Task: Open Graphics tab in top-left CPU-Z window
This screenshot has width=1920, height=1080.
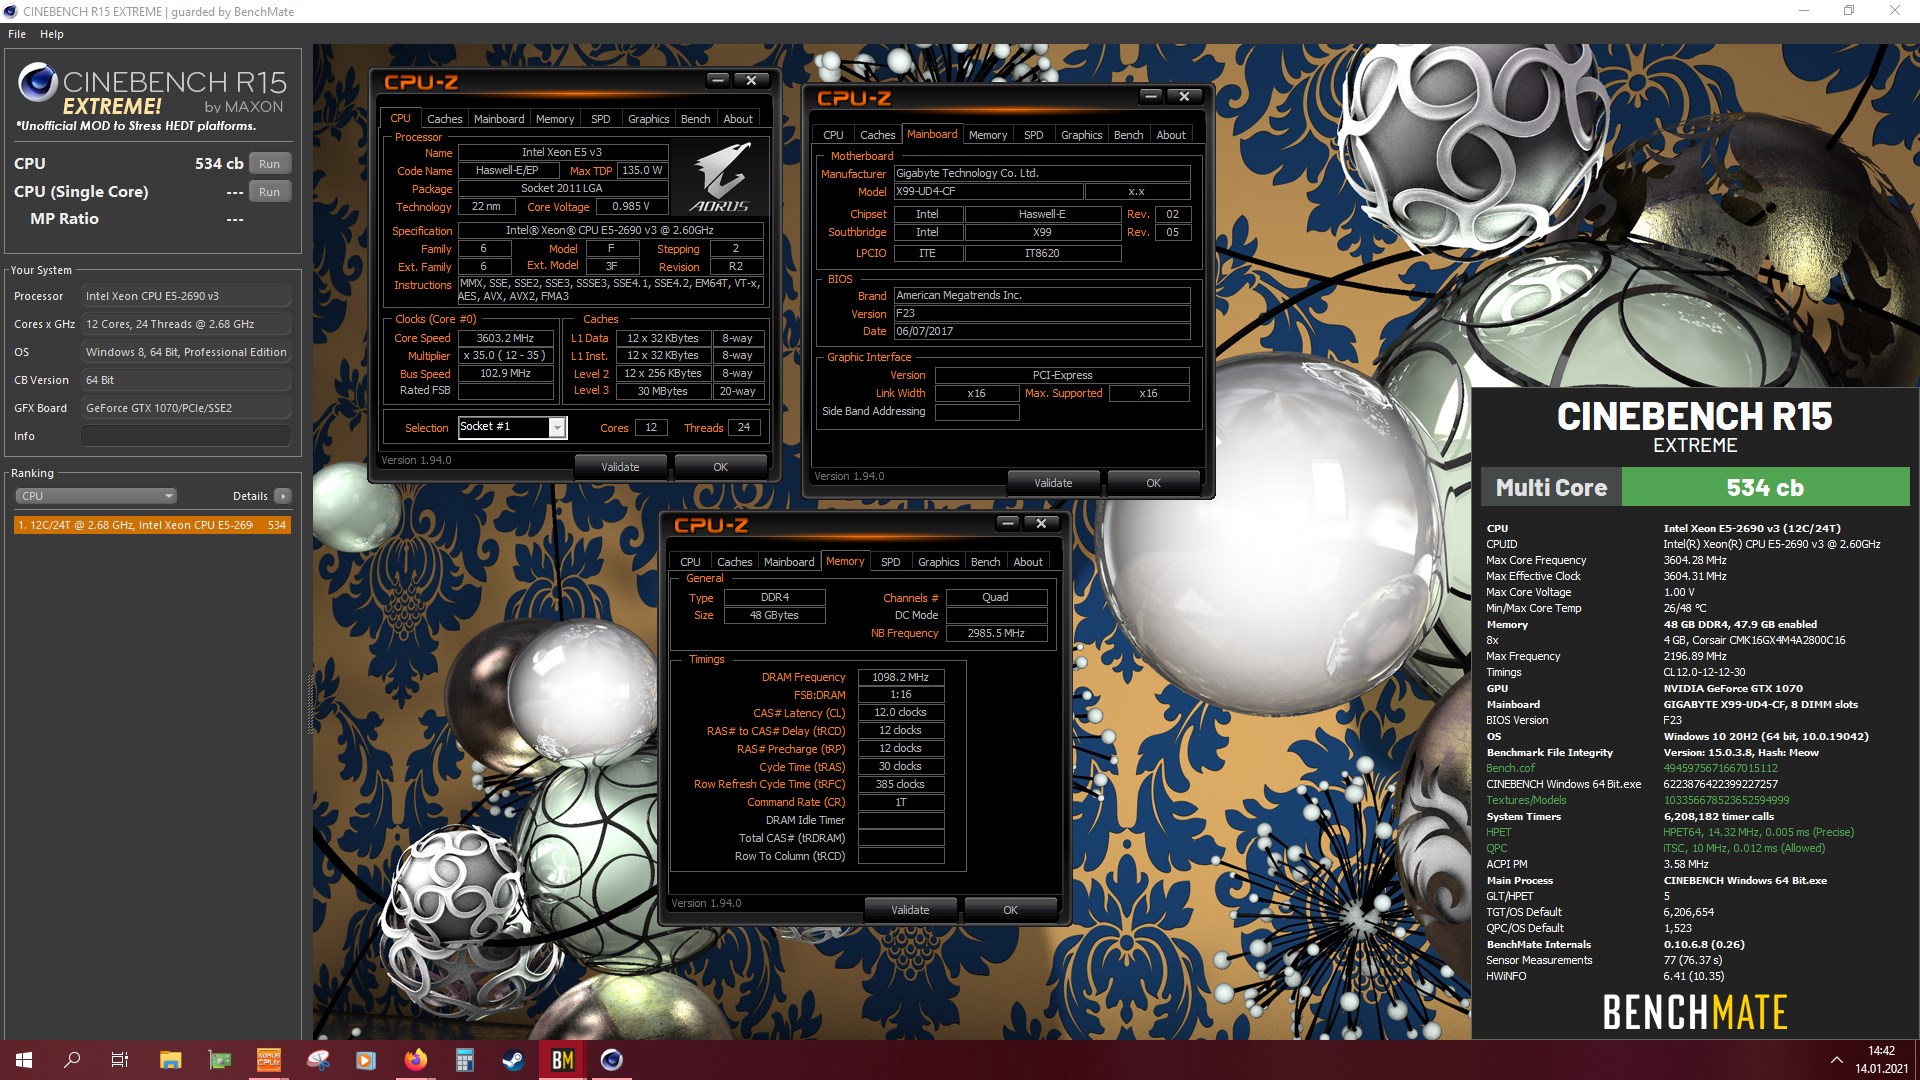Action: pos(649,119)
